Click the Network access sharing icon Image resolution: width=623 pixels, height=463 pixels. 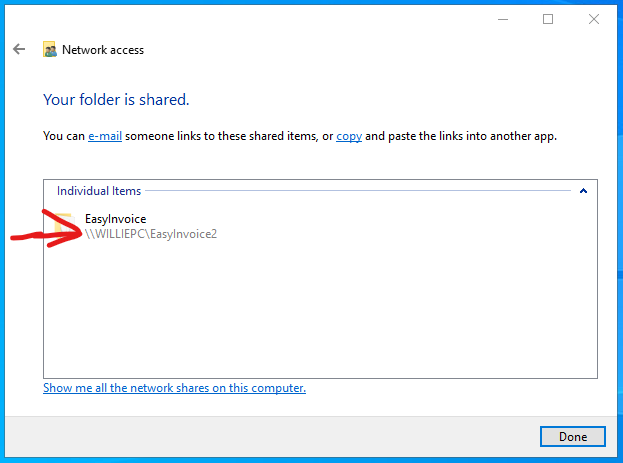(x=49, y=50)
